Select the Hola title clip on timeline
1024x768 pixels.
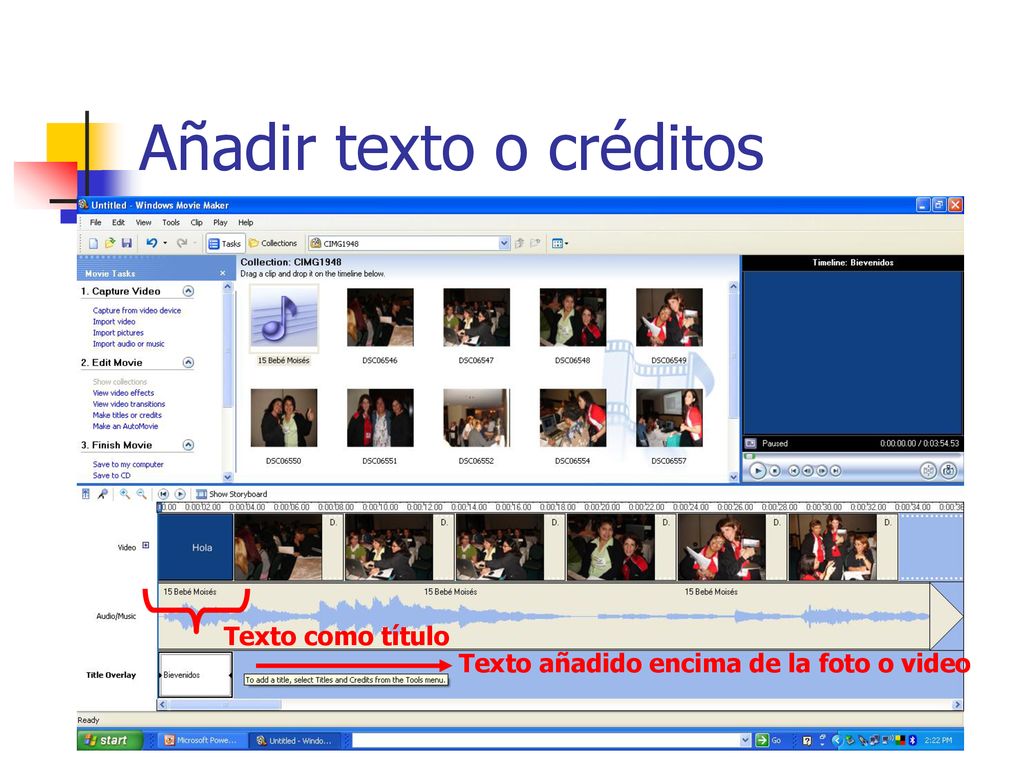point(195,547)
